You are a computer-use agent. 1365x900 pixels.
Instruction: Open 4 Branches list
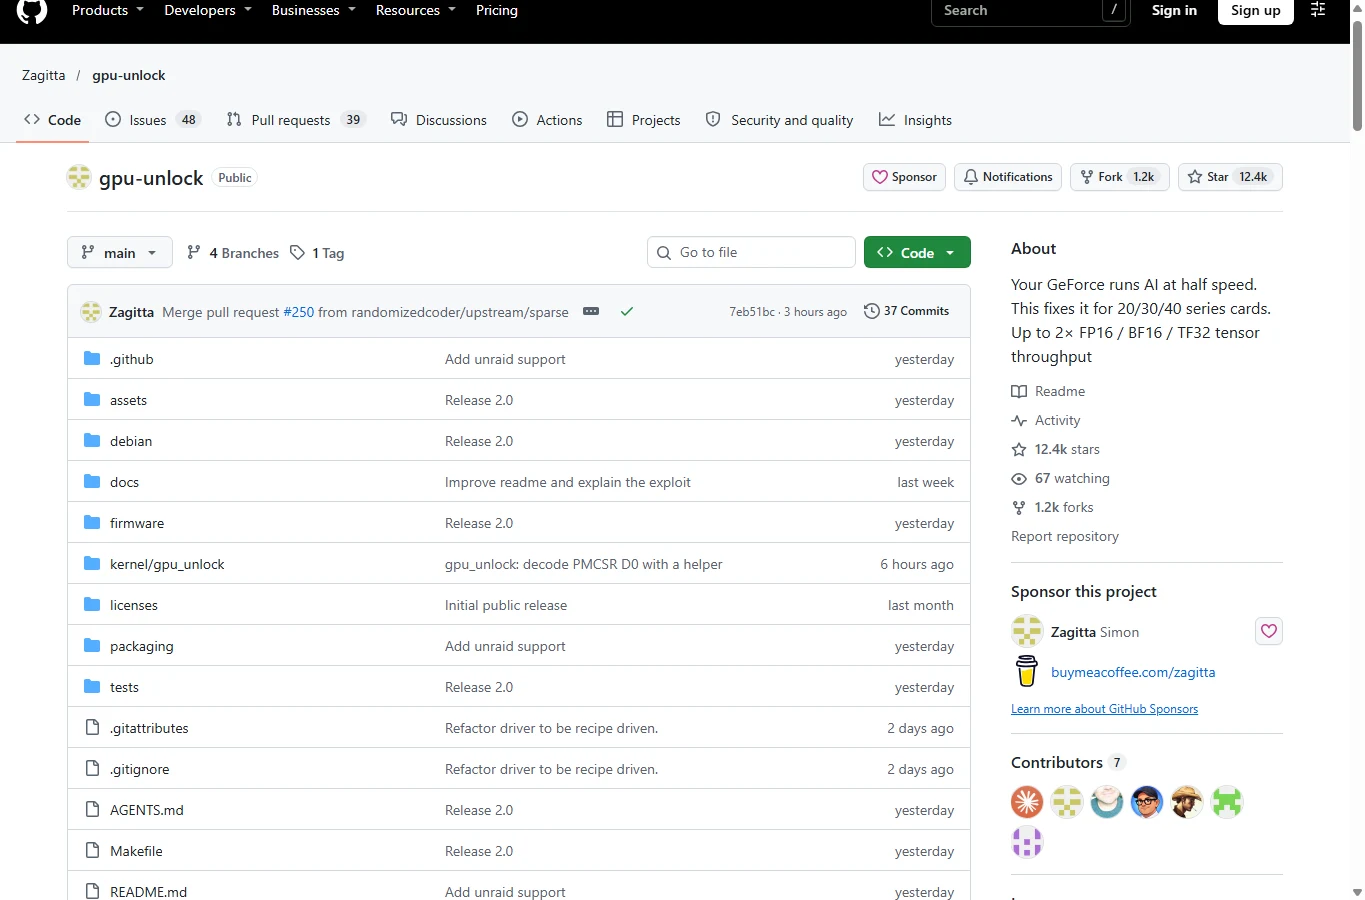[233, 253]
